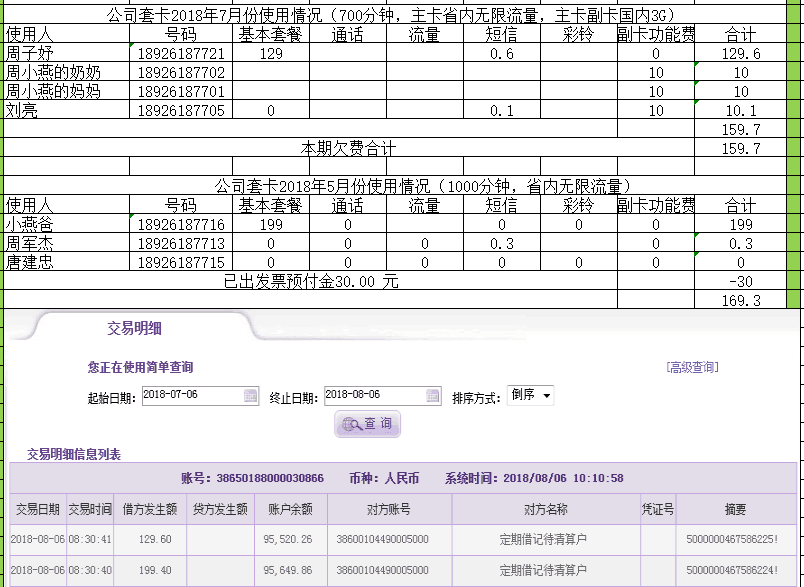The height and width of the screenshot is (587, 804).
Task: Select the cell for user 刘亮
Action: pyautogui.click(x=66, y=110)
